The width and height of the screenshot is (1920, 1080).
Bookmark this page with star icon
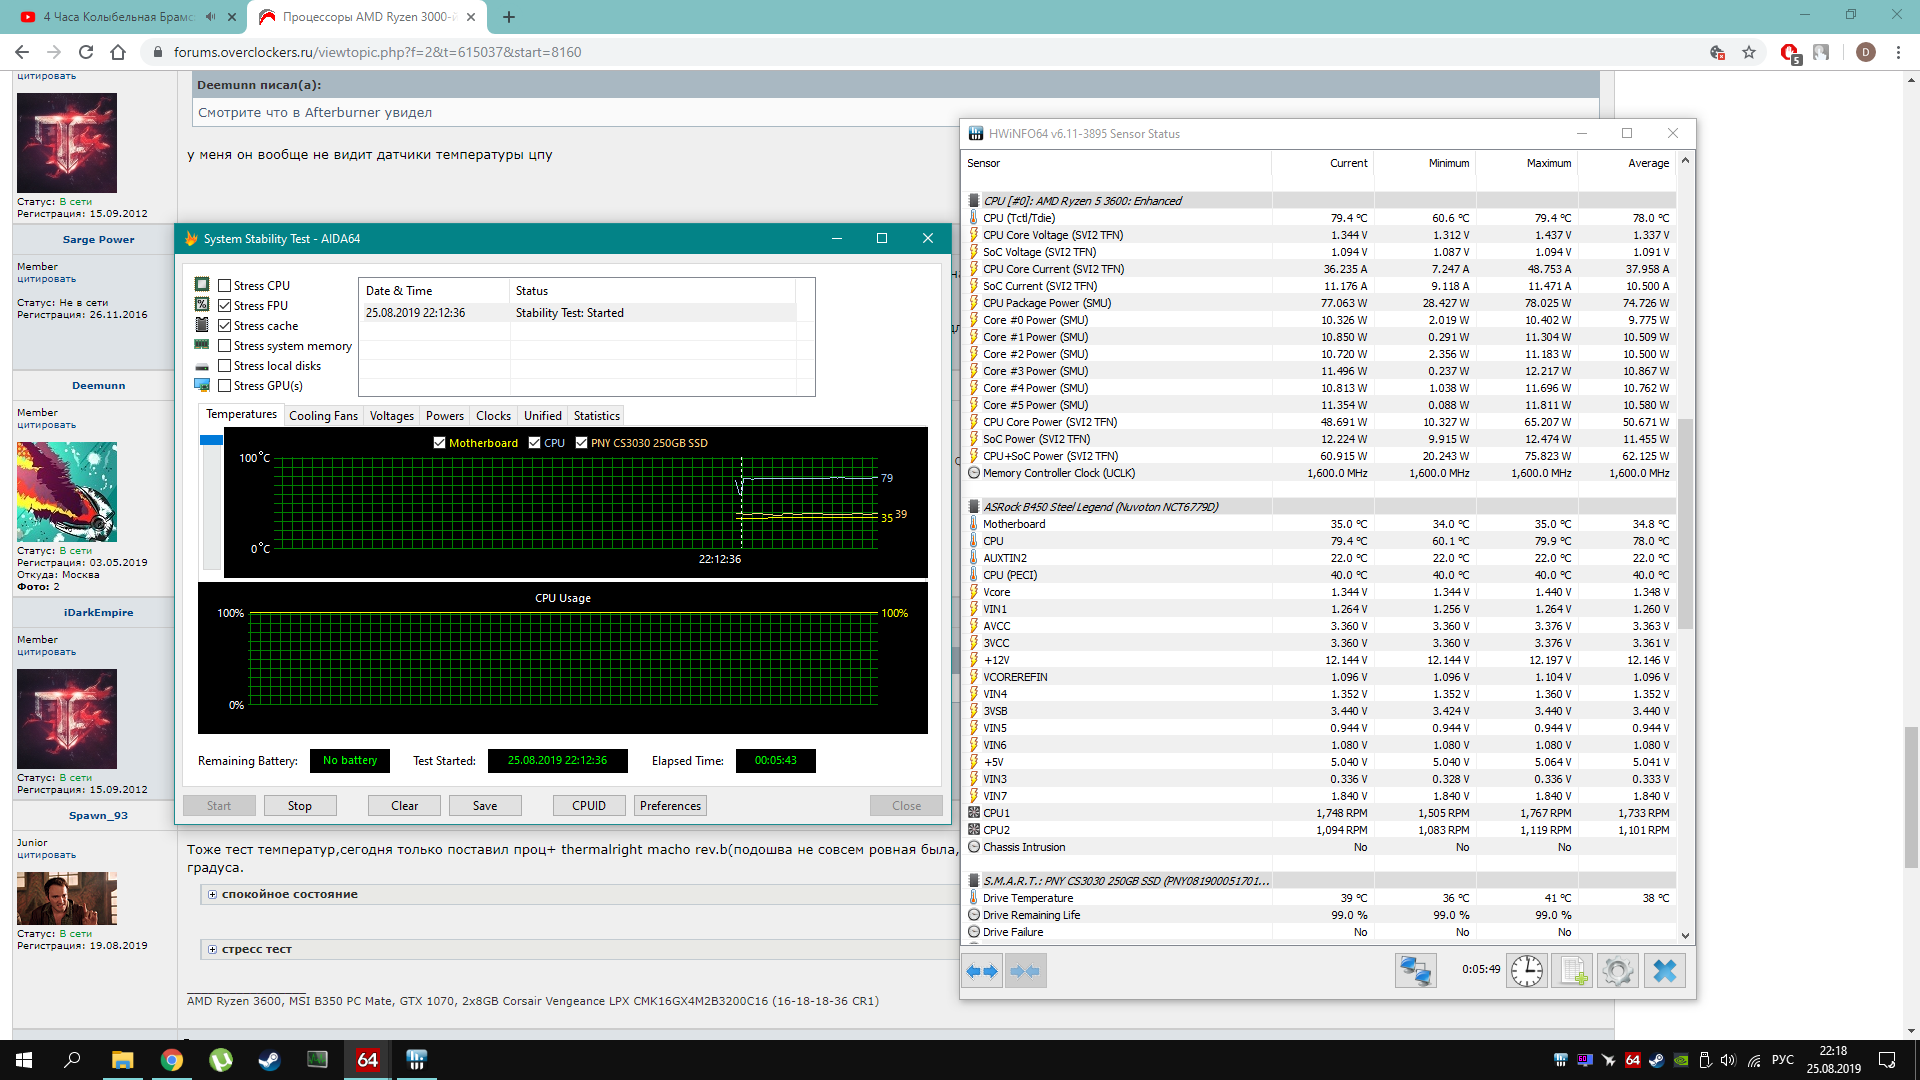coord(1749,52)
